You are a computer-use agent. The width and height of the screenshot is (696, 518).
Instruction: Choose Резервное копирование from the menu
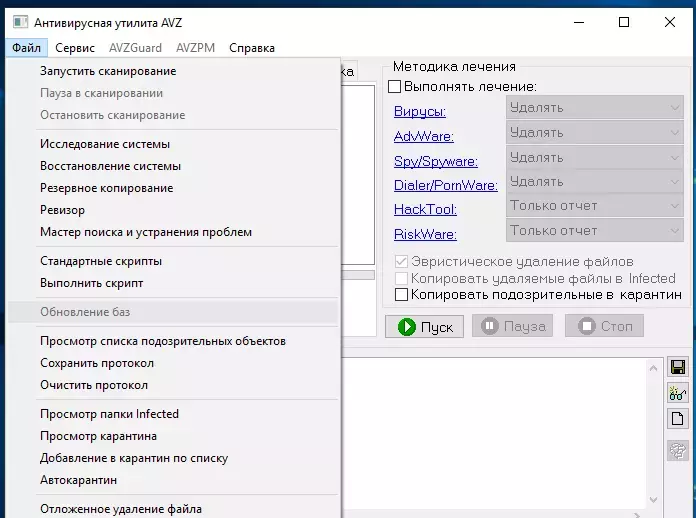[x=173, y=188]
